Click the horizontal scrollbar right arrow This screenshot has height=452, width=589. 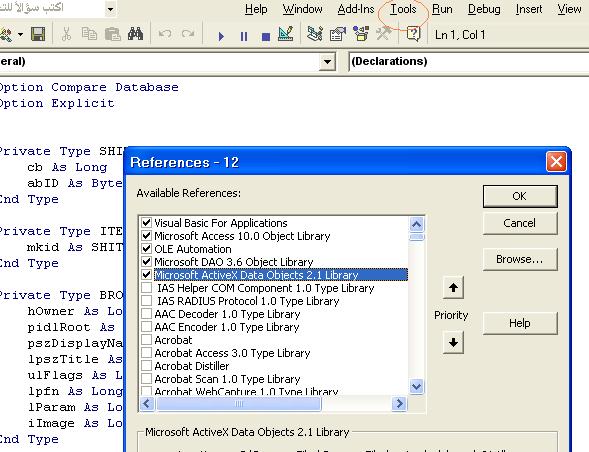coord(399,404)
